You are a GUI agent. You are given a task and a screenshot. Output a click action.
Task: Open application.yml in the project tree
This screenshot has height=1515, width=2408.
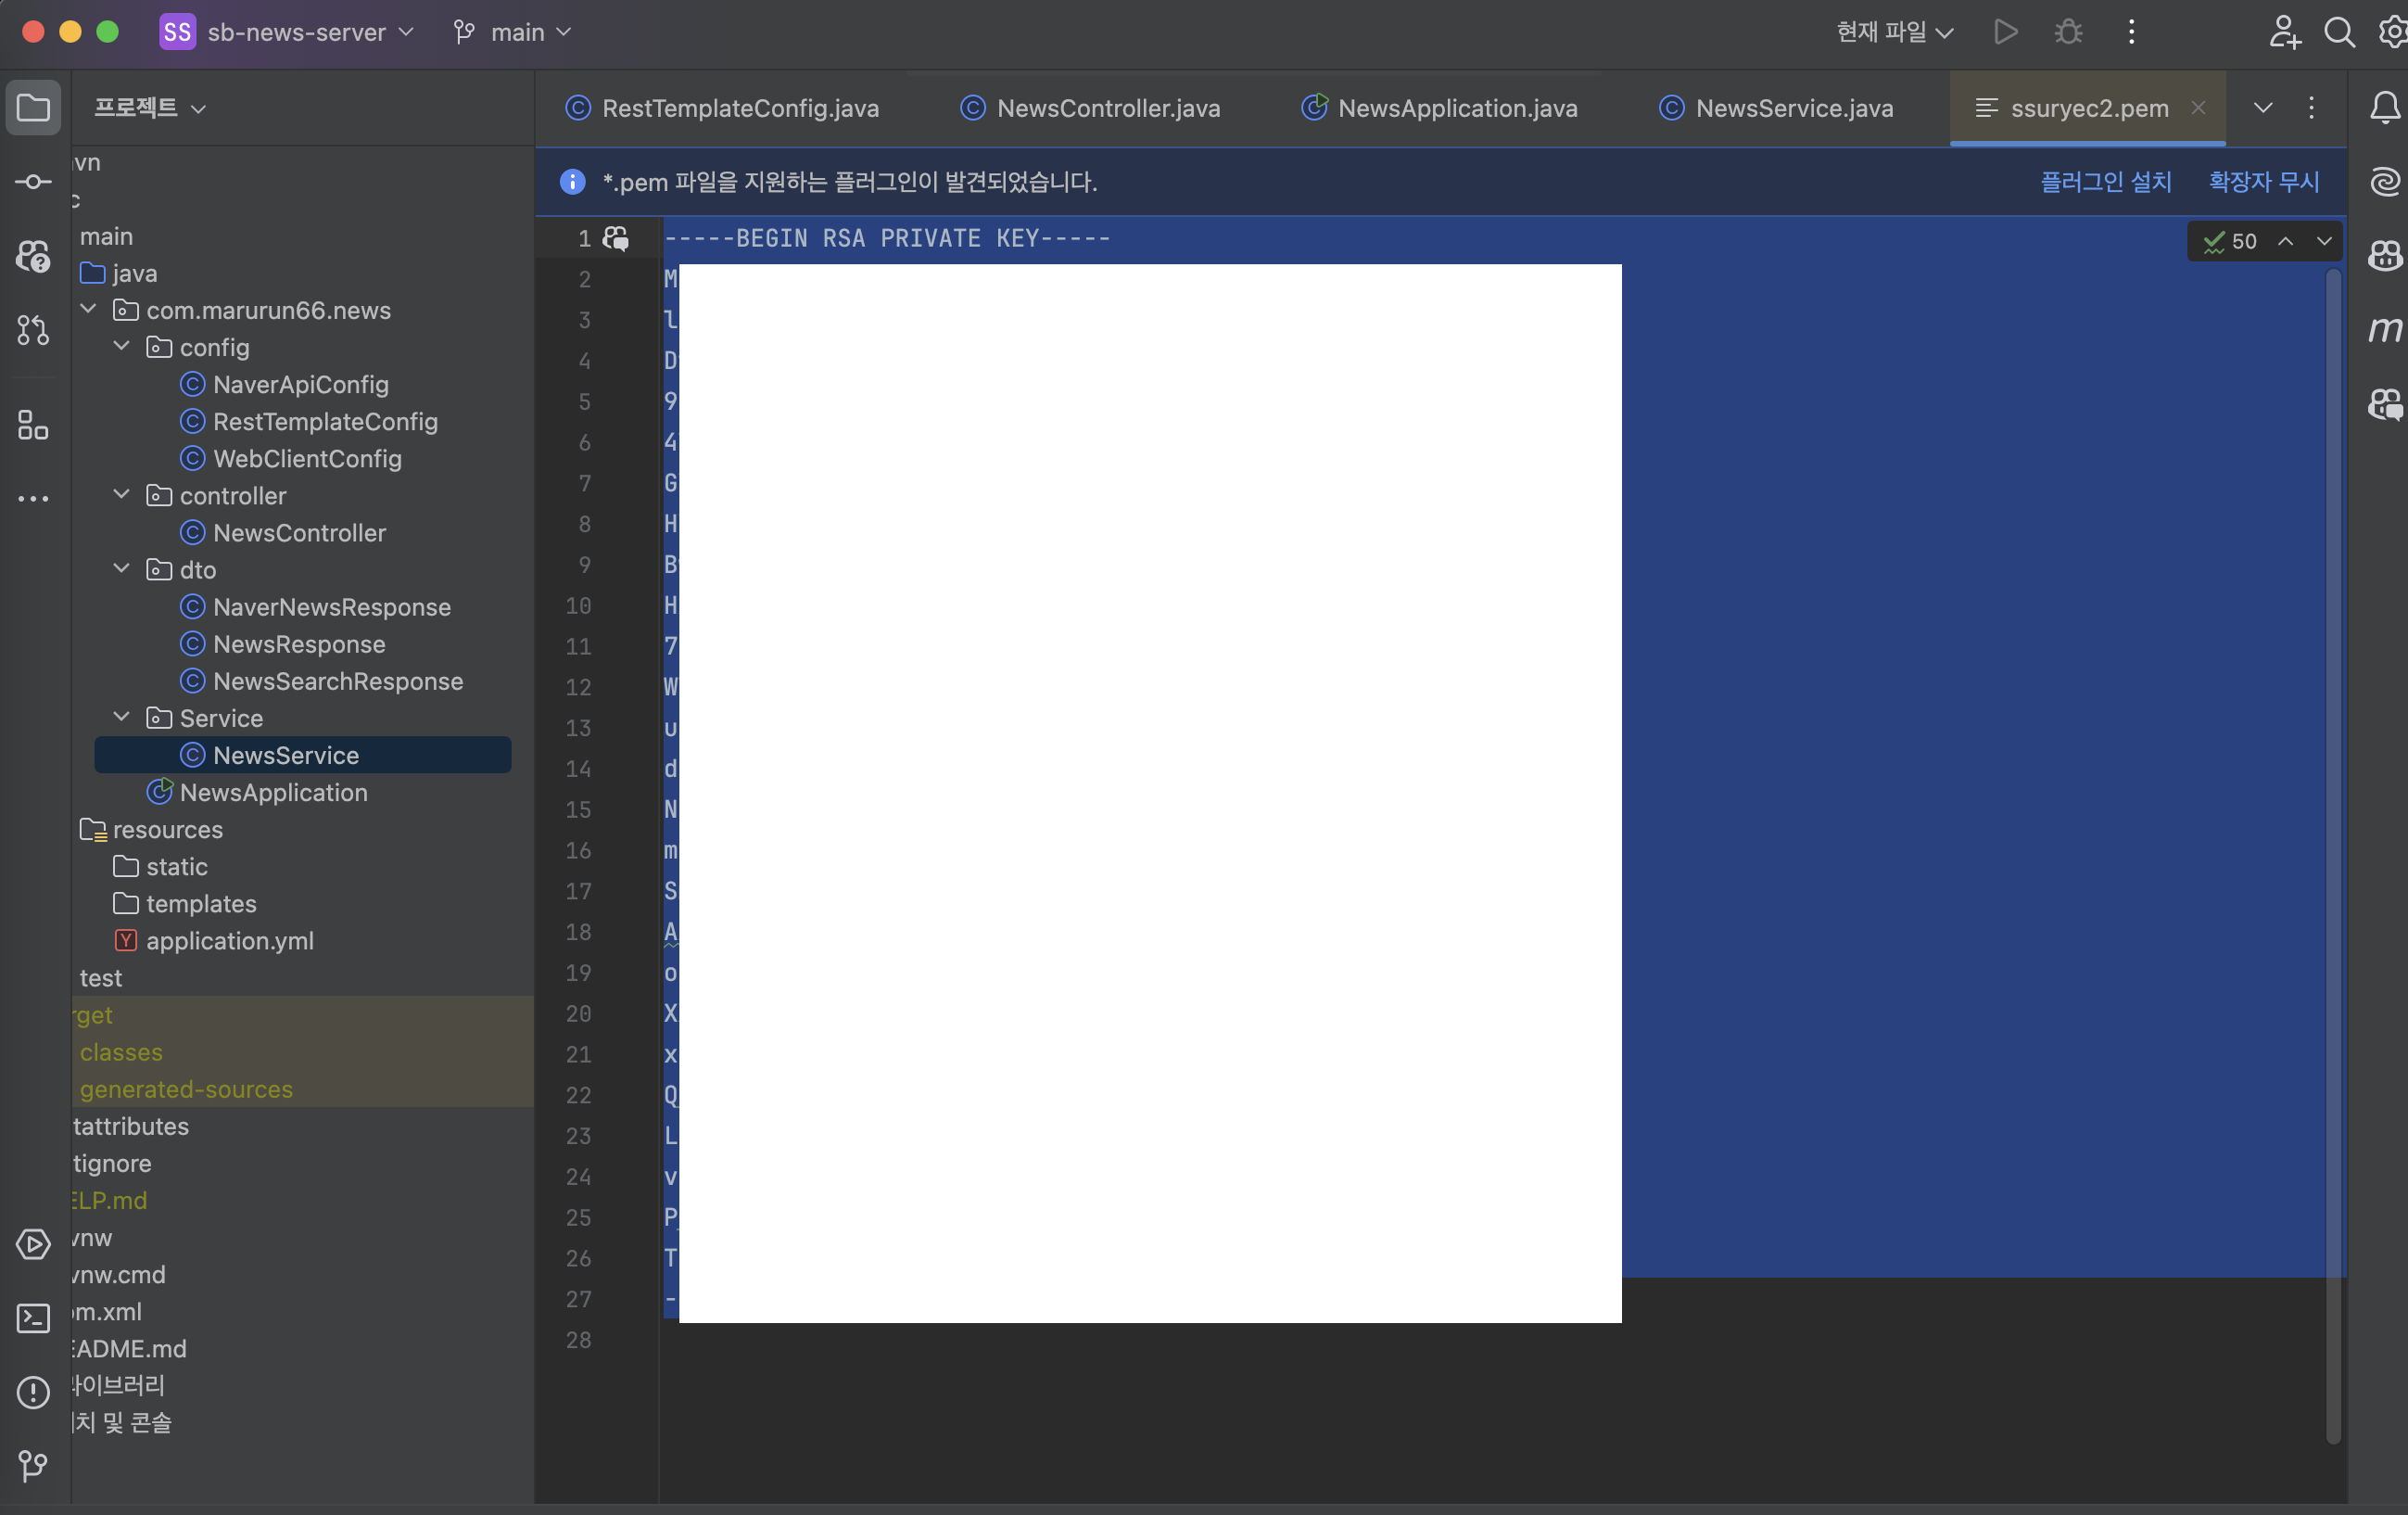[x=229, y=940]
